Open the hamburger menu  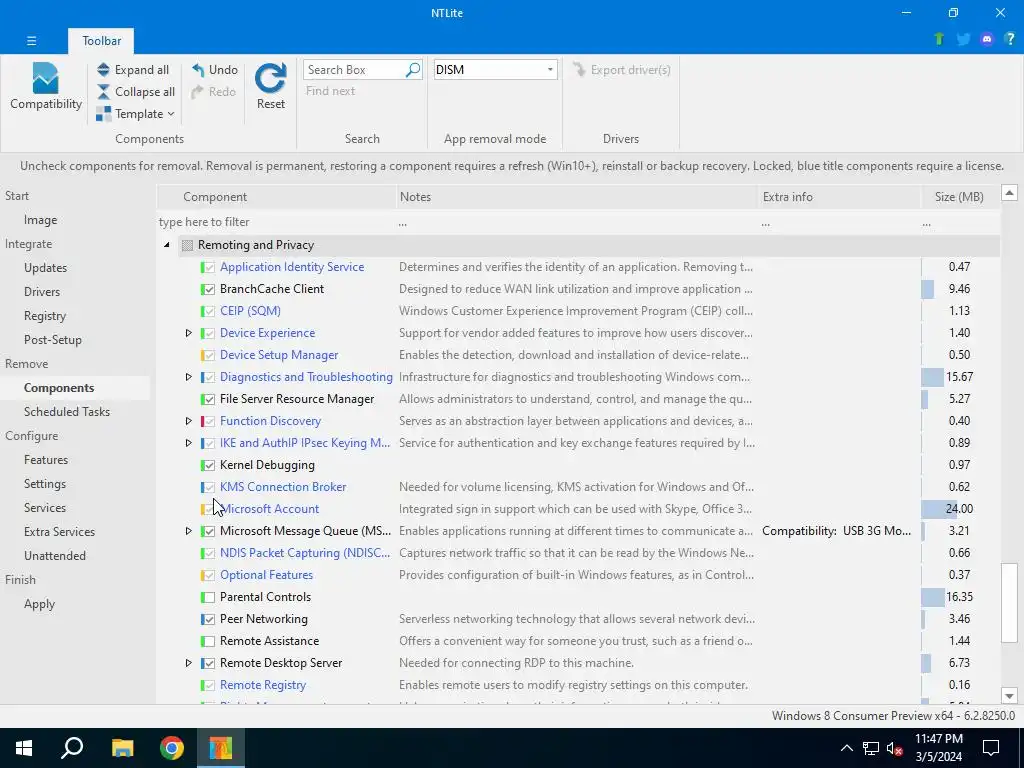31,40
